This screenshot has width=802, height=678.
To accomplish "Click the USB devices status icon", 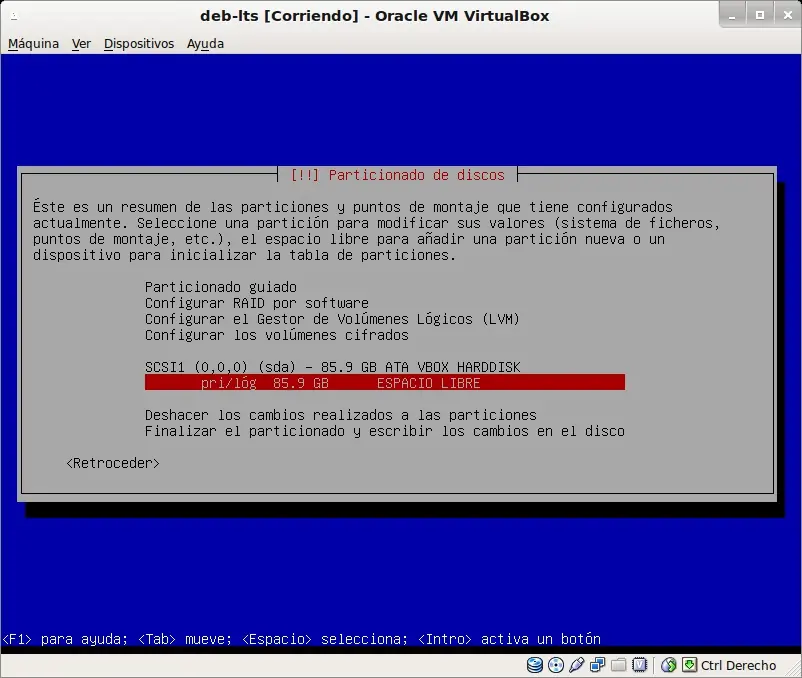I will click(x=576, y=665).
